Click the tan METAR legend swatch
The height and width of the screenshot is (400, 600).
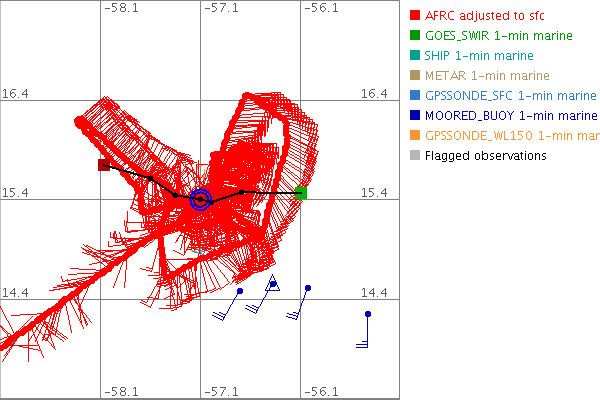point(415,76)
